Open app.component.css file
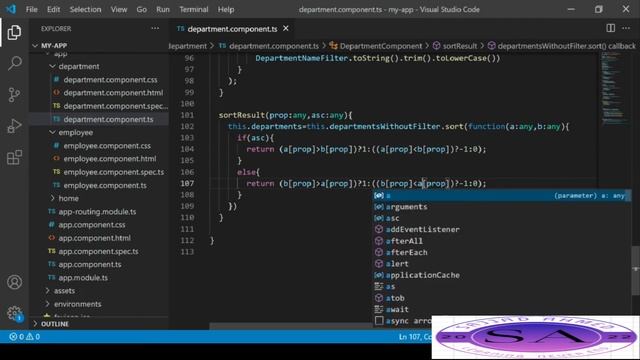Screen dimensions: 640x360 (92, 224)
